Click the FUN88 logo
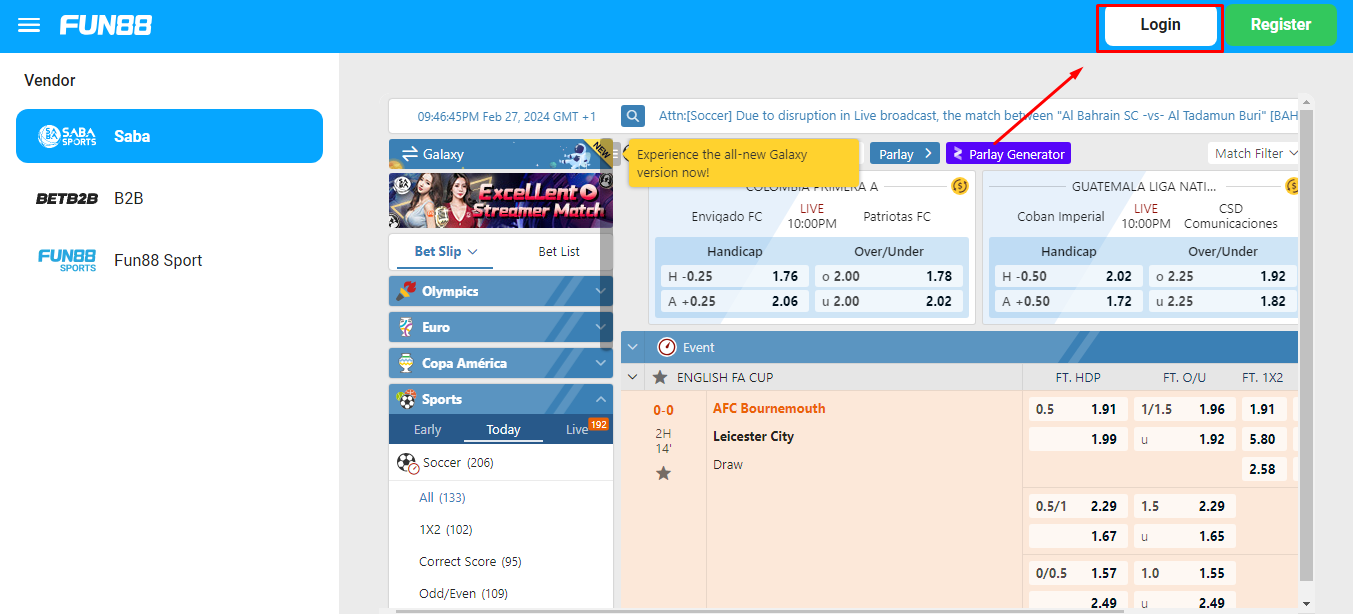The height and width of the screenshot is (614, 1353). [x=106, y=25]
